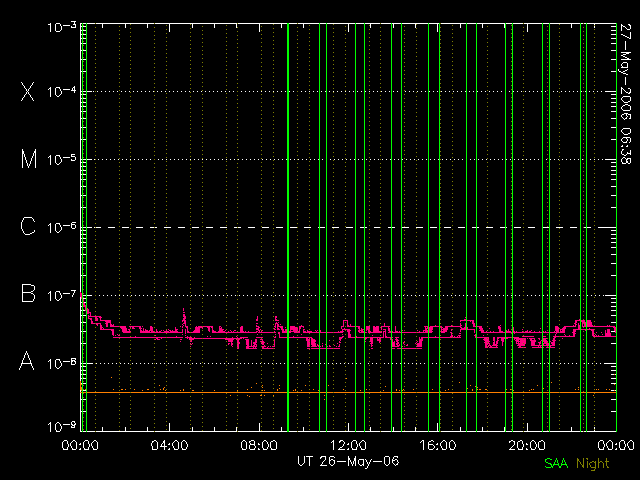Click the 10^-6 axis value
Image resolution: width=640 pixels, height=480 pixels.
pyautogui.click(x=62, y=227)
